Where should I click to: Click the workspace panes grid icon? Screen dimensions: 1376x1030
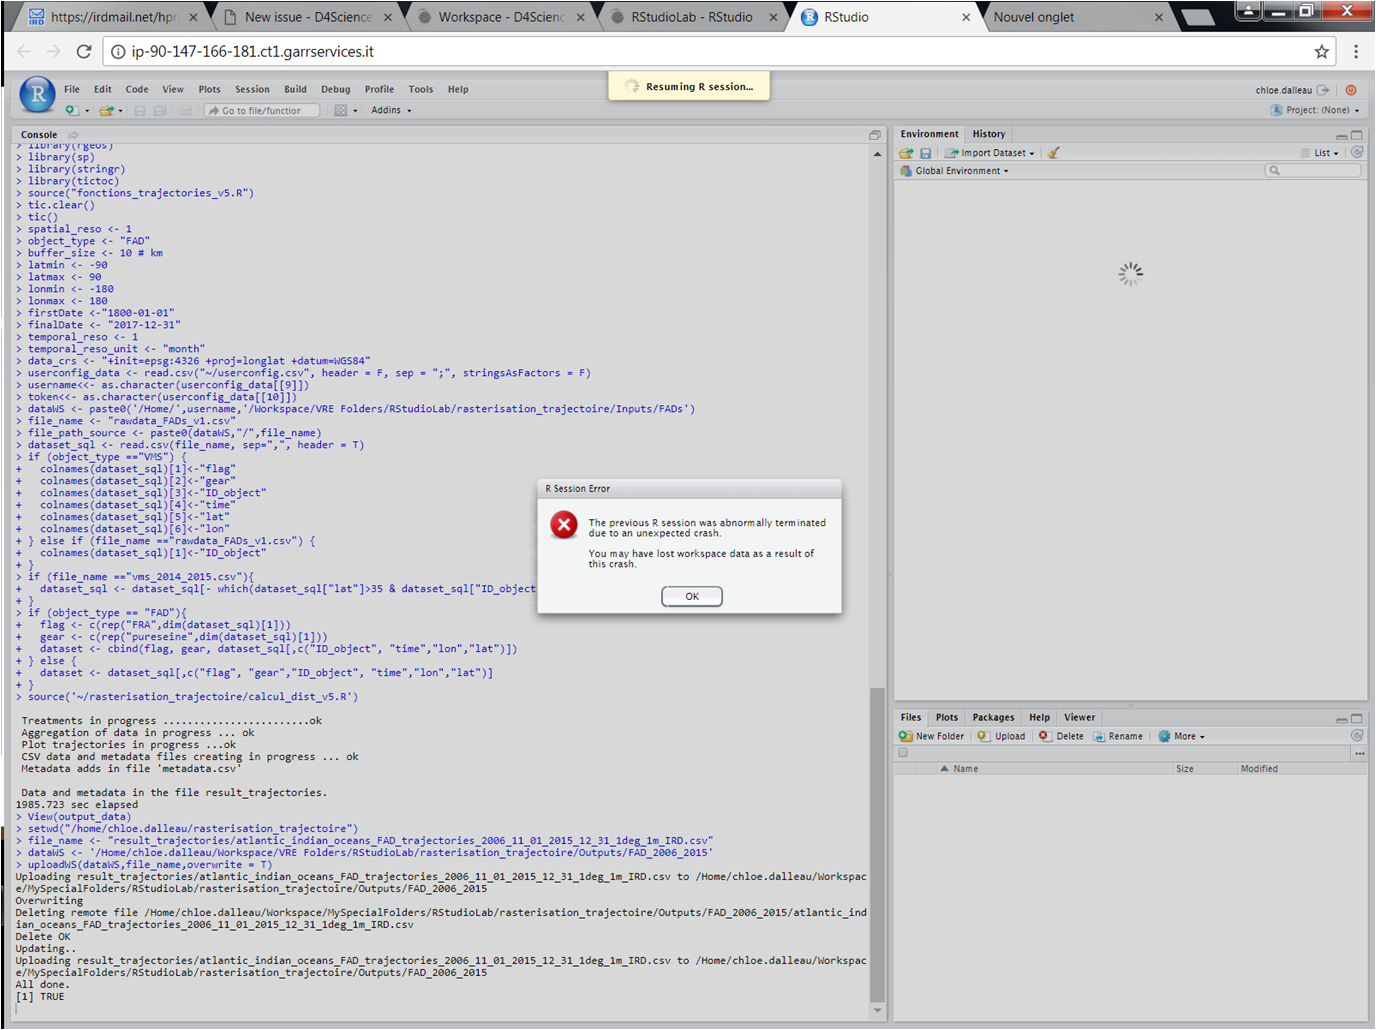[341, 111]
